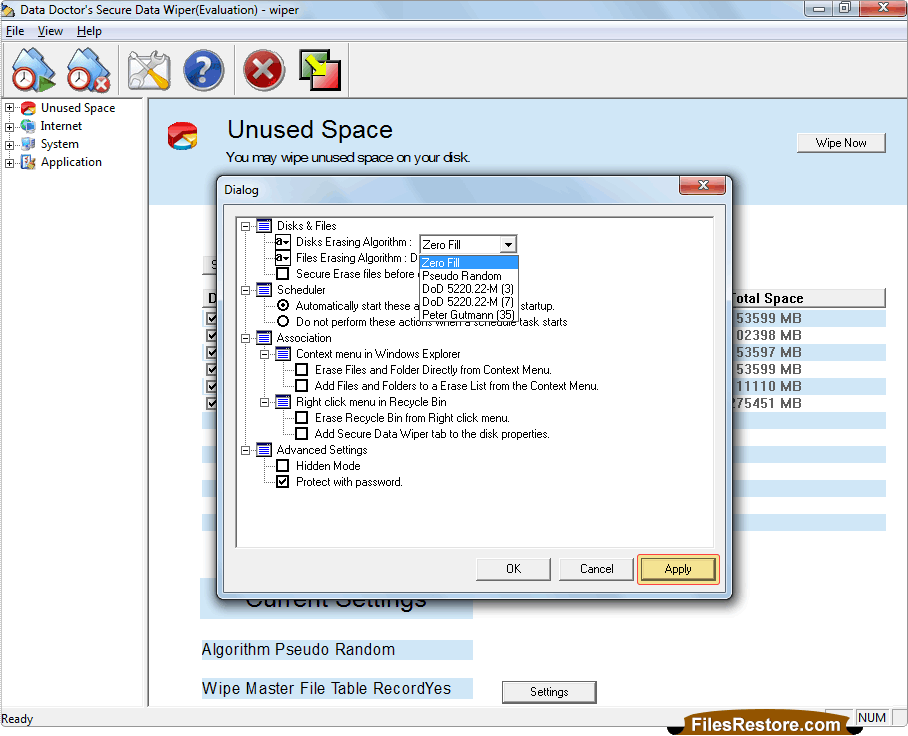Image resolution: width=908 pixels, height=736 pixels.
Task: Choose Peter Gutmann (35) algorithm option
Action: point(468,315)
